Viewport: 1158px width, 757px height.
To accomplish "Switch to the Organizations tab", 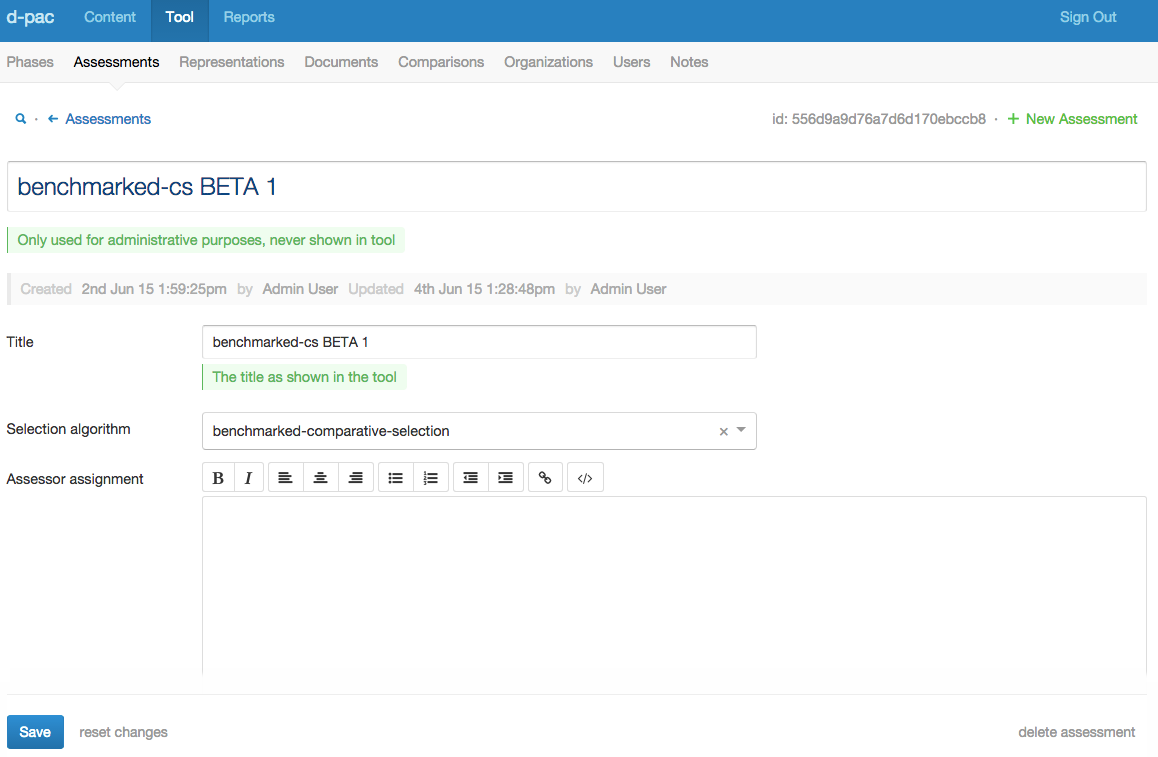I will [x=549, y=62].
